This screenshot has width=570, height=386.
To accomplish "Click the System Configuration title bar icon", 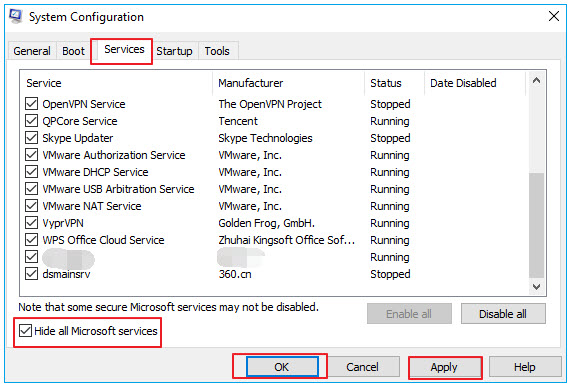I will click(16, 16).
